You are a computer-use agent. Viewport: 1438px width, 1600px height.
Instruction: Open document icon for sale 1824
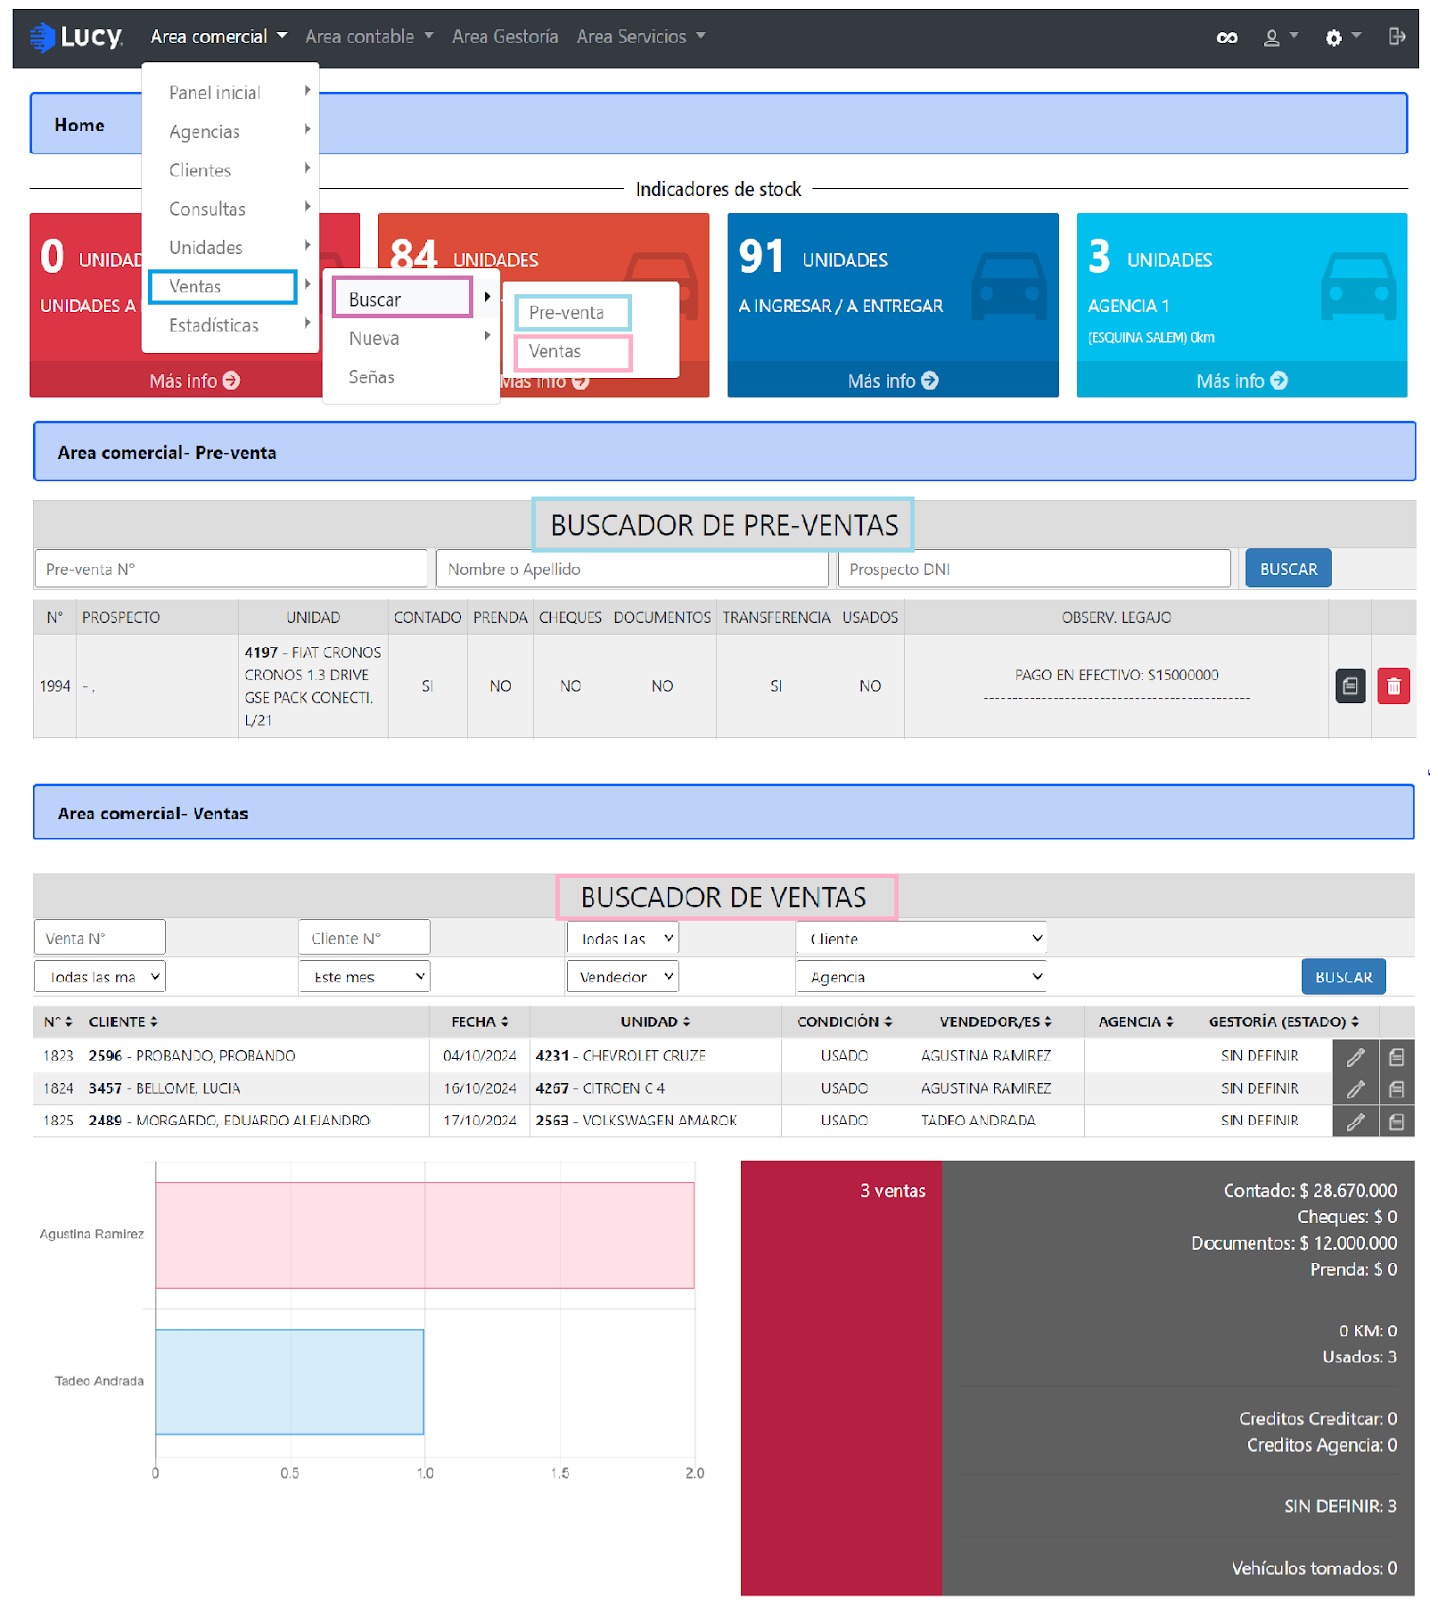coord(1396,1089)
